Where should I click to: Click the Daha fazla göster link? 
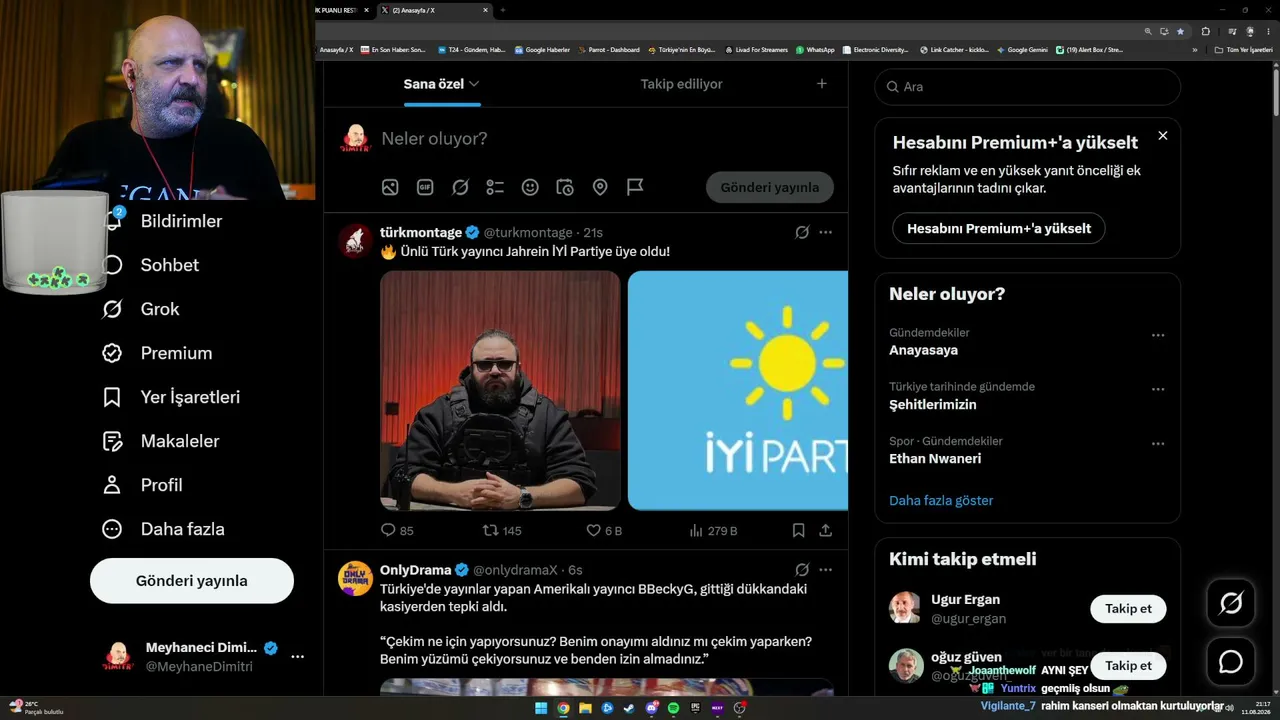[x=941, y=500]
